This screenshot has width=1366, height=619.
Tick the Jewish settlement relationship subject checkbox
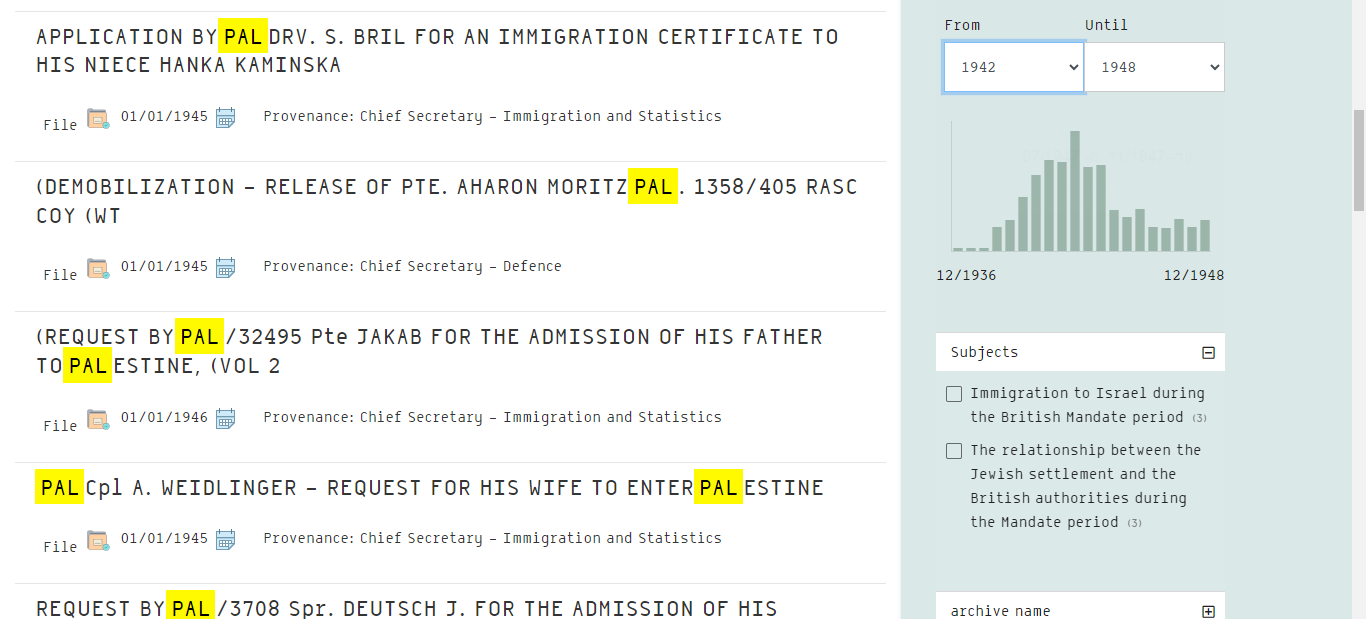click(x=954, y=451)
